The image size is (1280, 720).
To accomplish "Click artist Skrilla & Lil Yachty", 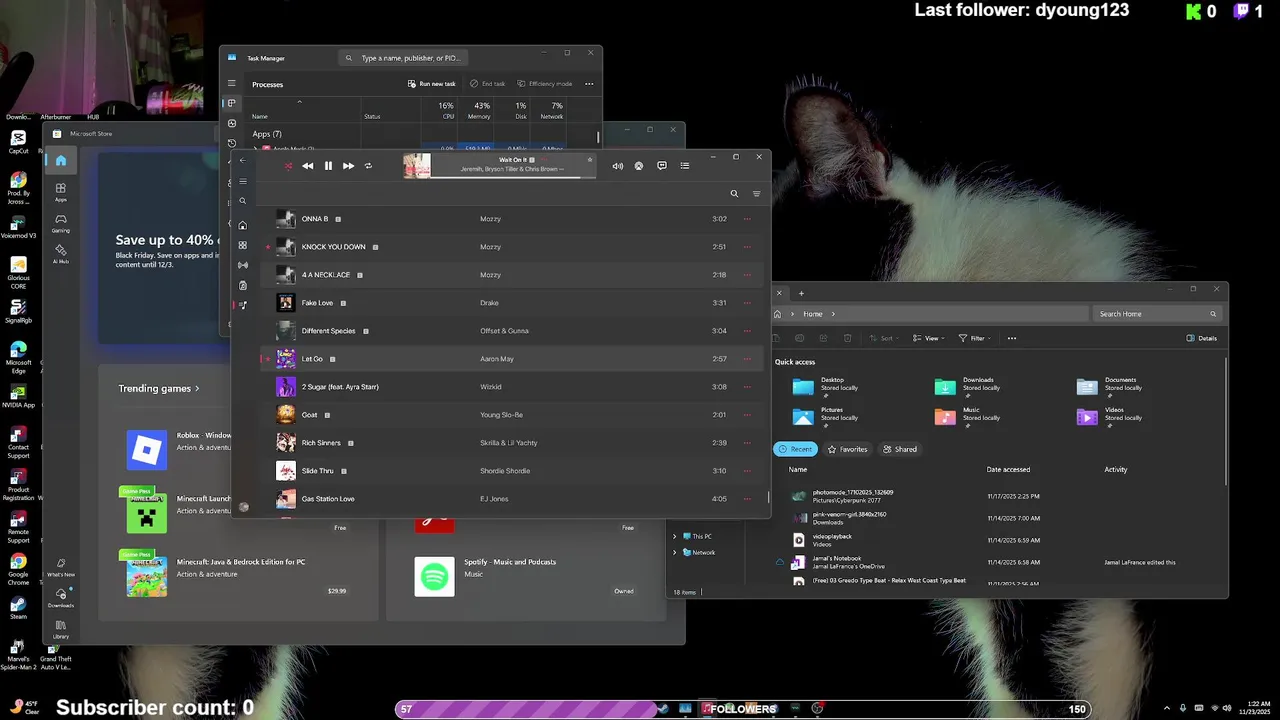I will [x=509, y=443].
